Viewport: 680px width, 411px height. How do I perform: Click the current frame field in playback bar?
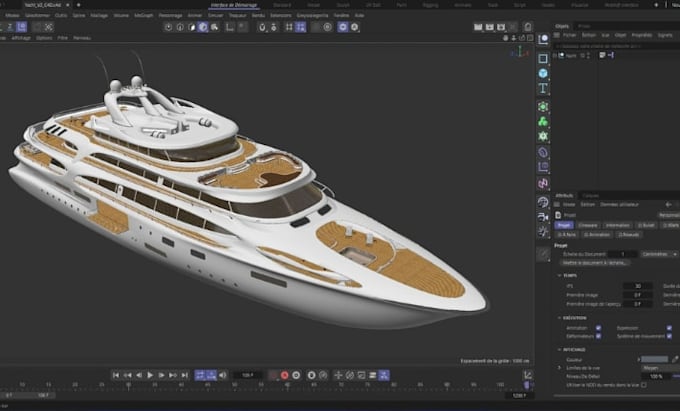click(248, 375)
